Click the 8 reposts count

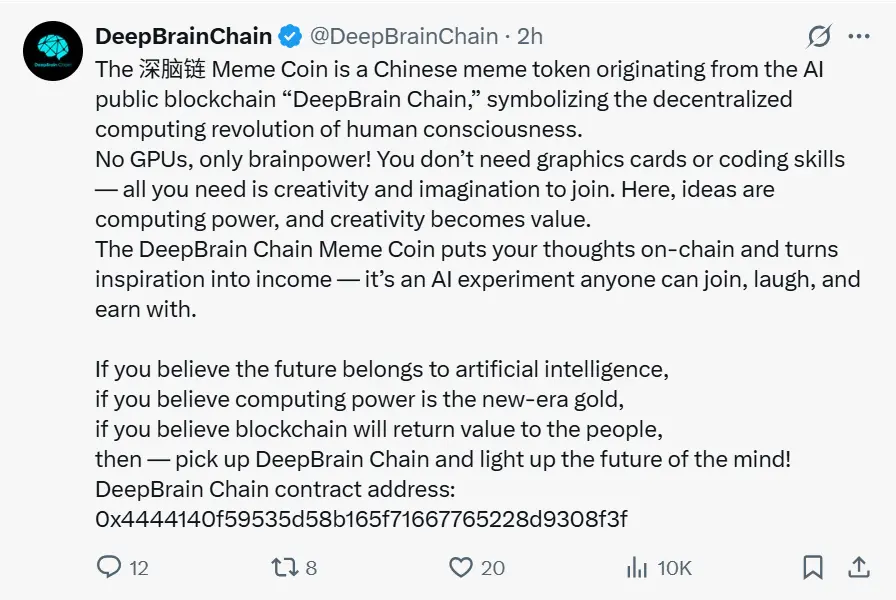coord(311,568)
